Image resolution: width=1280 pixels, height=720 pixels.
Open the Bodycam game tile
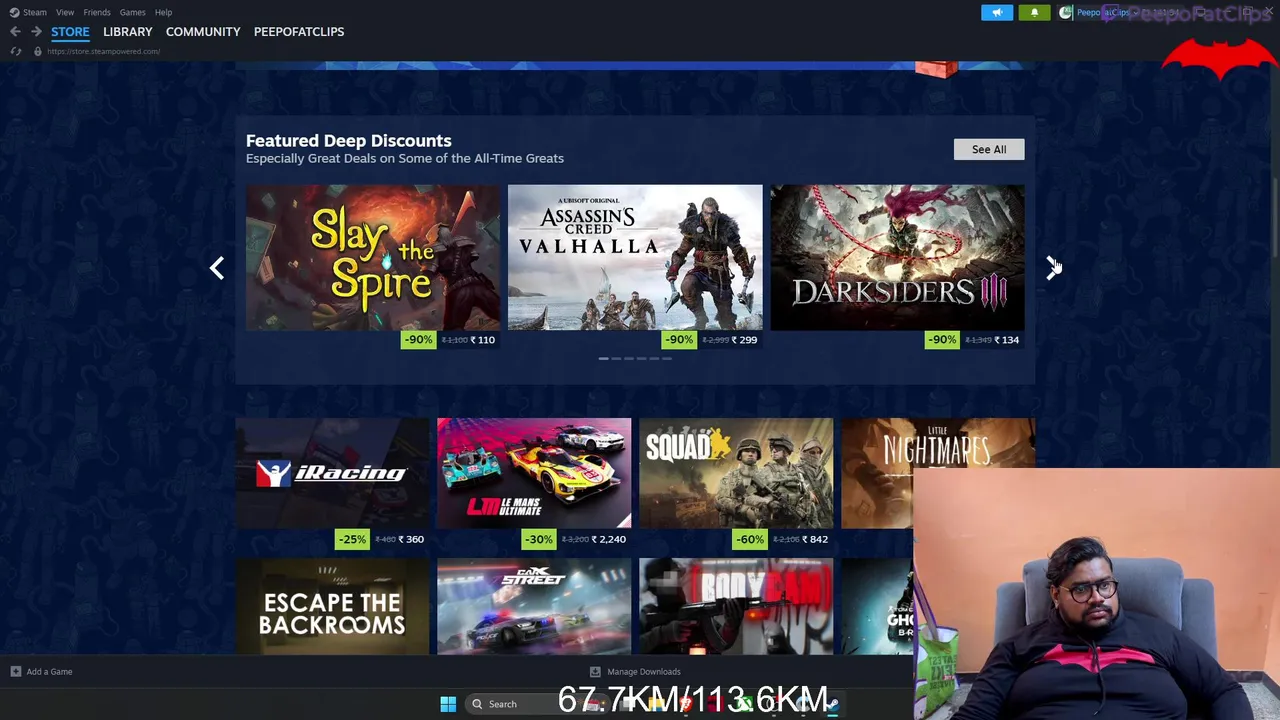point(736,606)
